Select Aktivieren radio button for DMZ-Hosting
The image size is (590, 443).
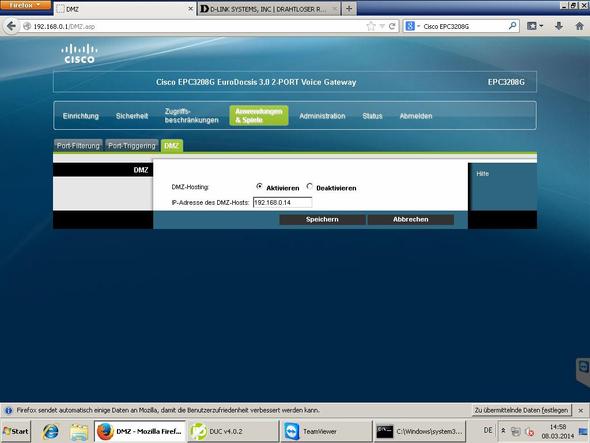pos(259,186)
